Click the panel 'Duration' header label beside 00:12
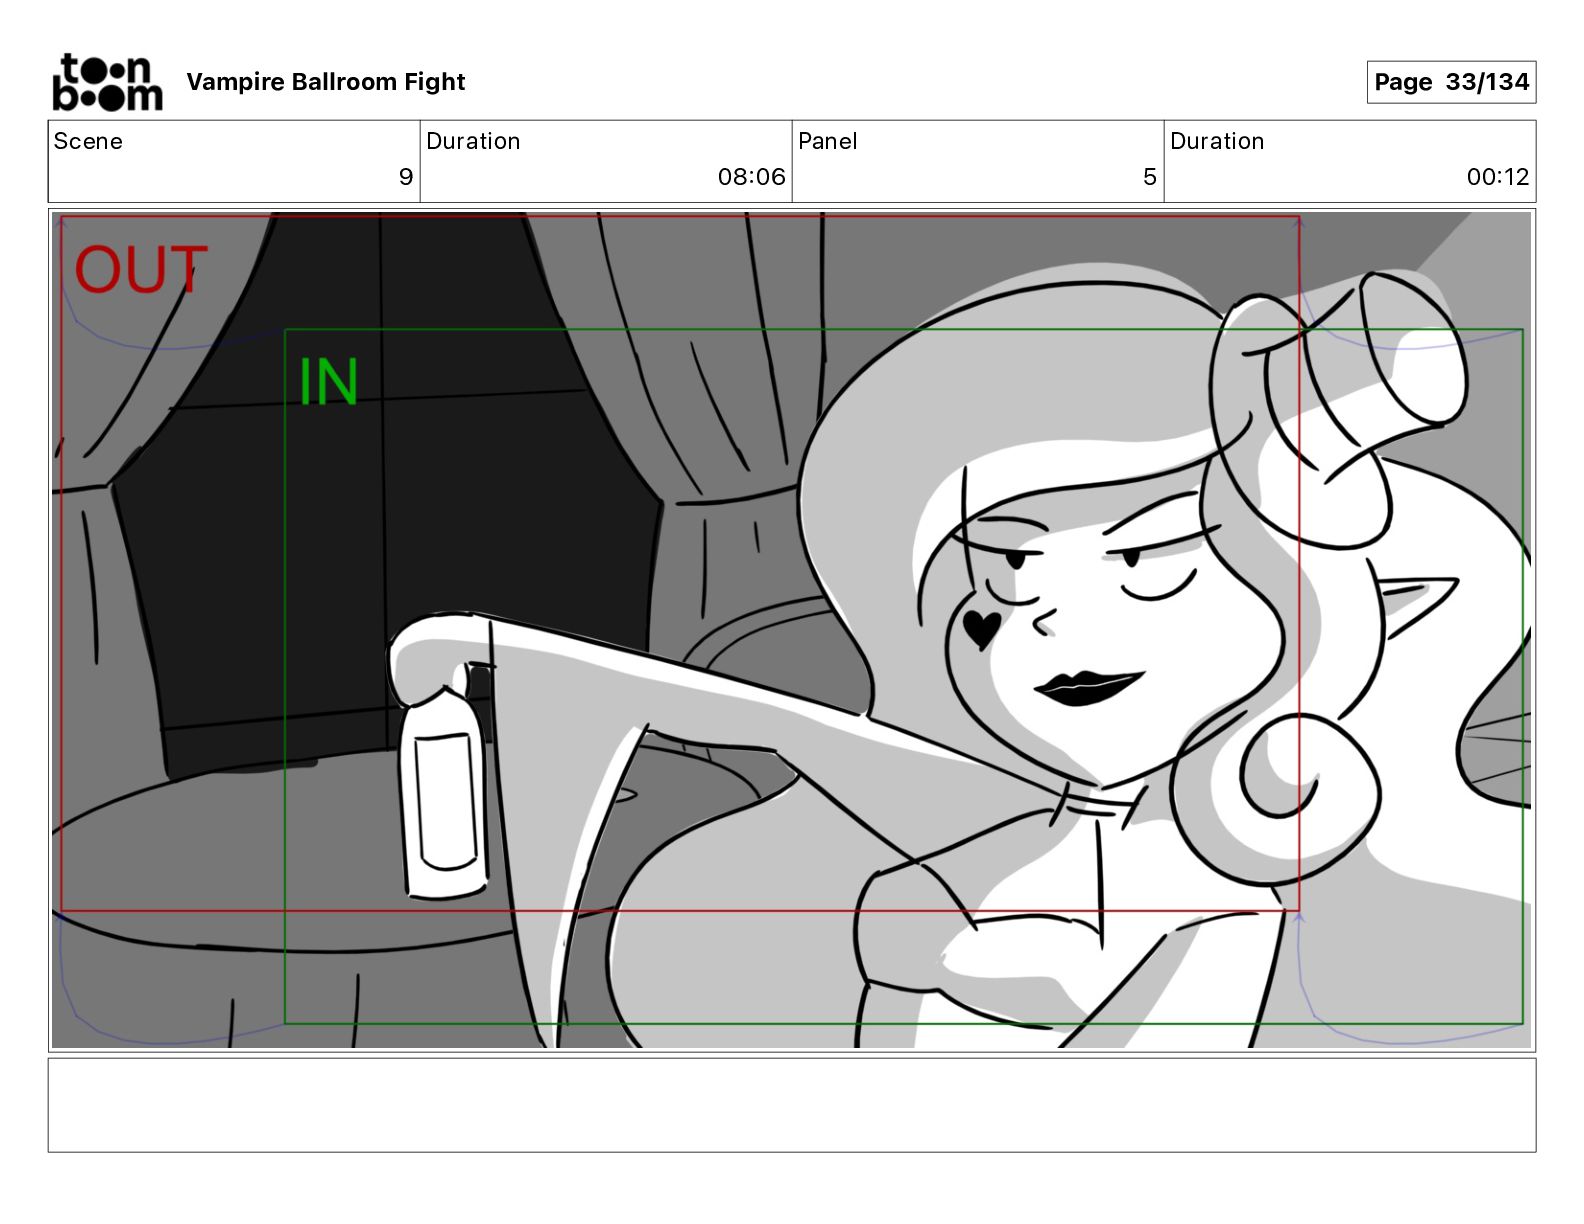Image resolution: width=1584 pixels, height=1224 pixels. 1217,141
